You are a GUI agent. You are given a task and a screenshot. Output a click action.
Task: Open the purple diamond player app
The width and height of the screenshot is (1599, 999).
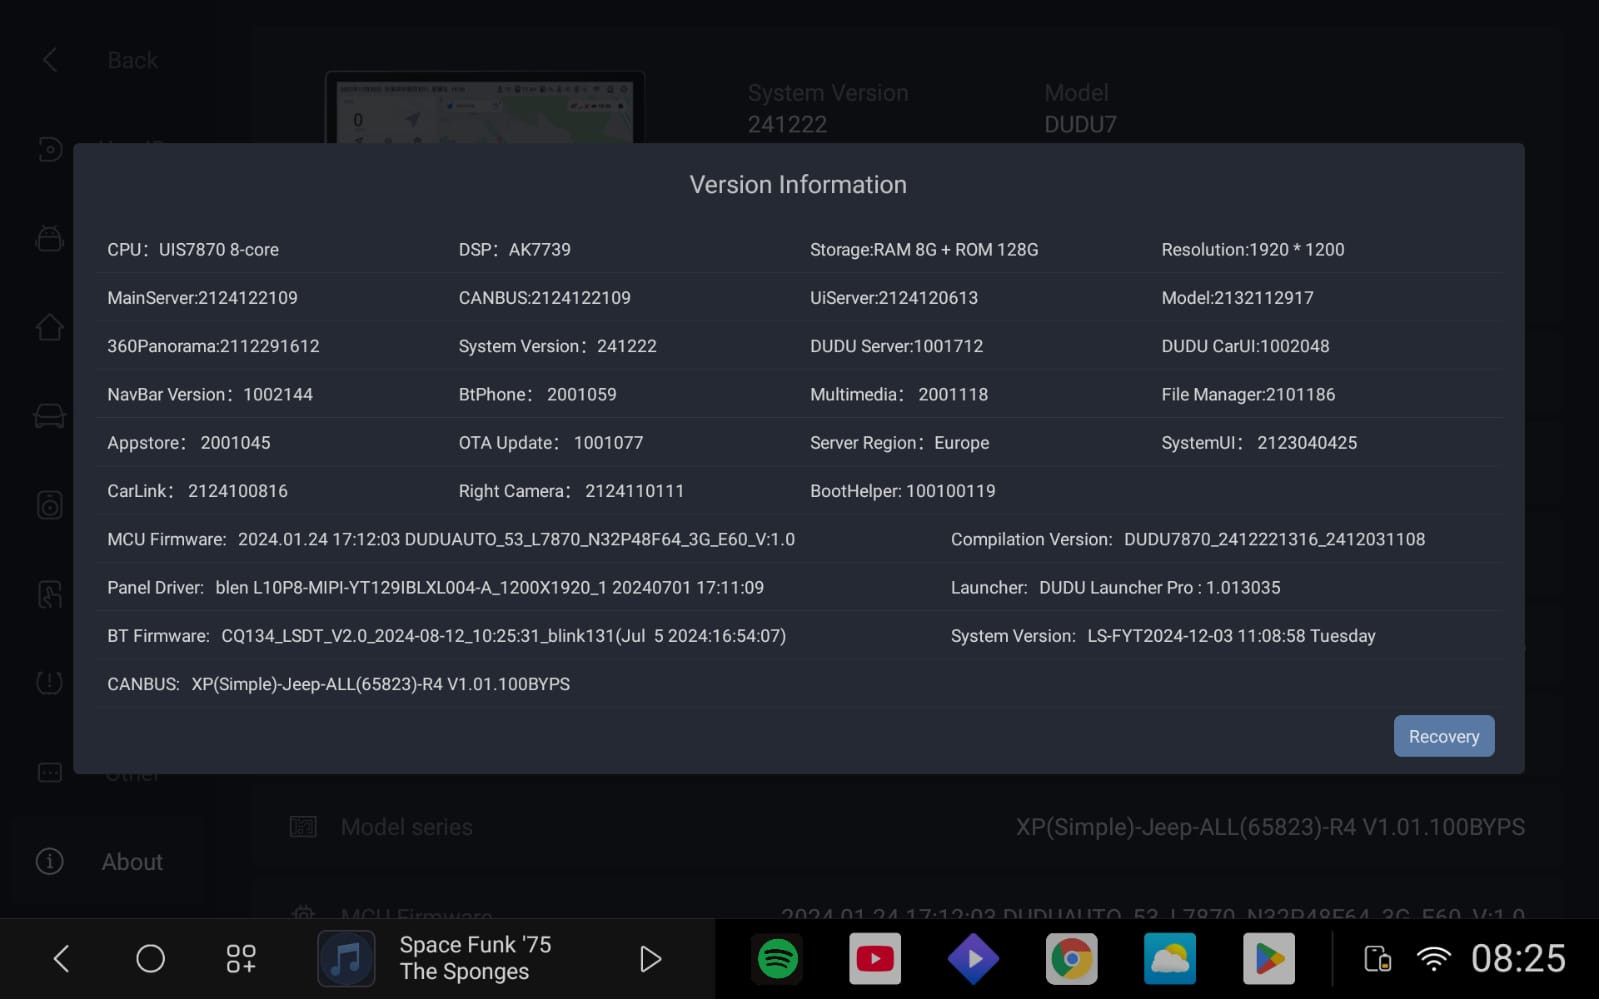pyautogui.click(x=973, y=959)
